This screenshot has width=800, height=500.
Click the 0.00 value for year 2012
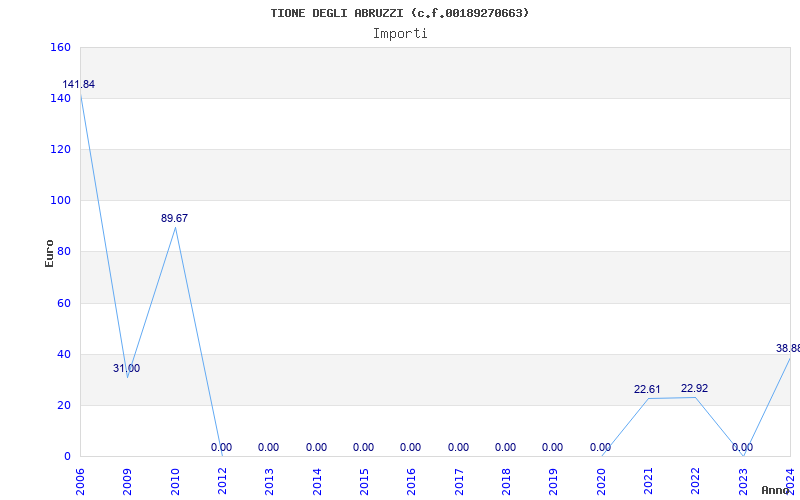[x=221, y=447]
